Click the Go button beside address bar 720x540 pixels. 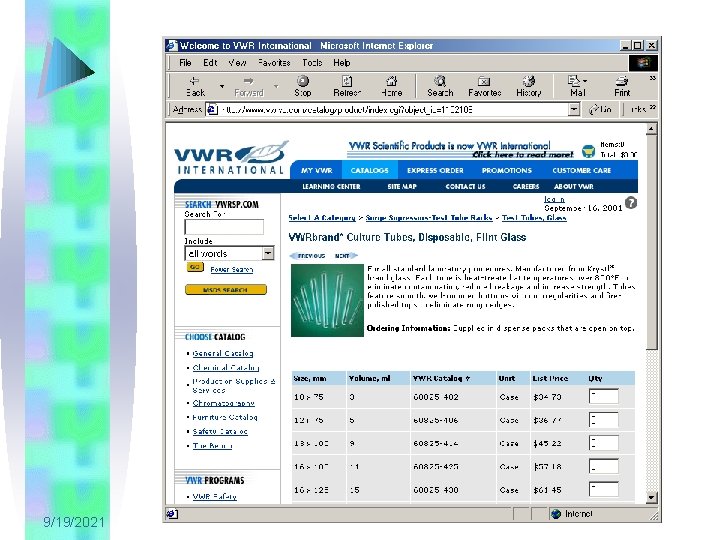pyautogui.click(x=601, y=109)
